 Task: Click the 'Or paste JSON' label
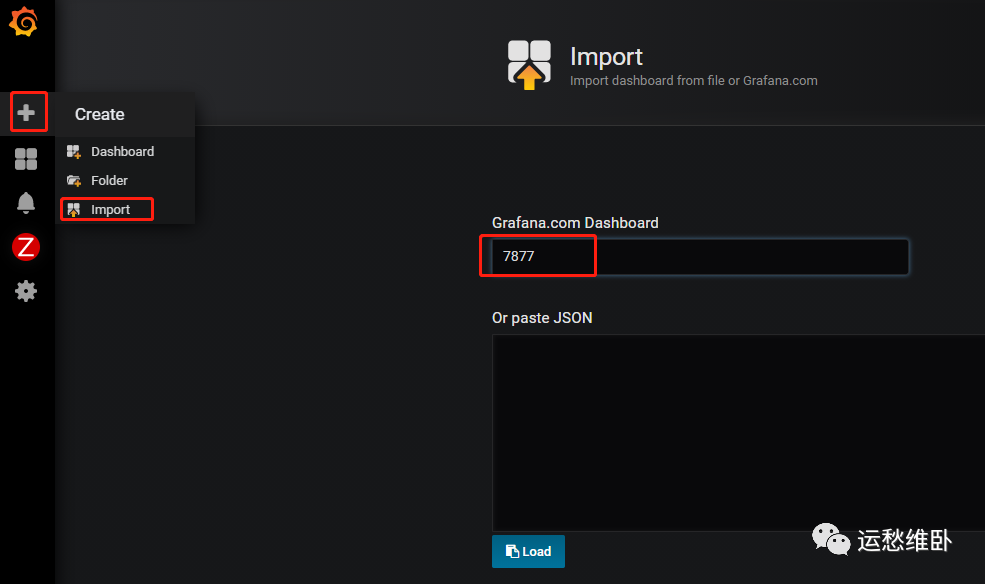coord(542,318)
